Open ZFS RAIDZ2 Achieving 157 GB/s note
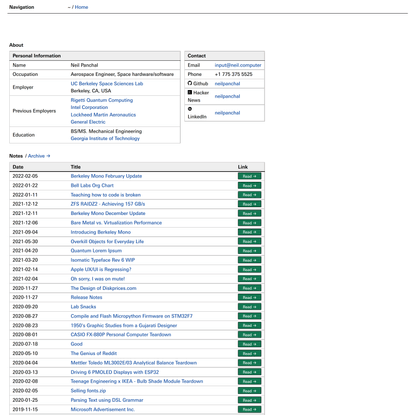 [108, 204]
